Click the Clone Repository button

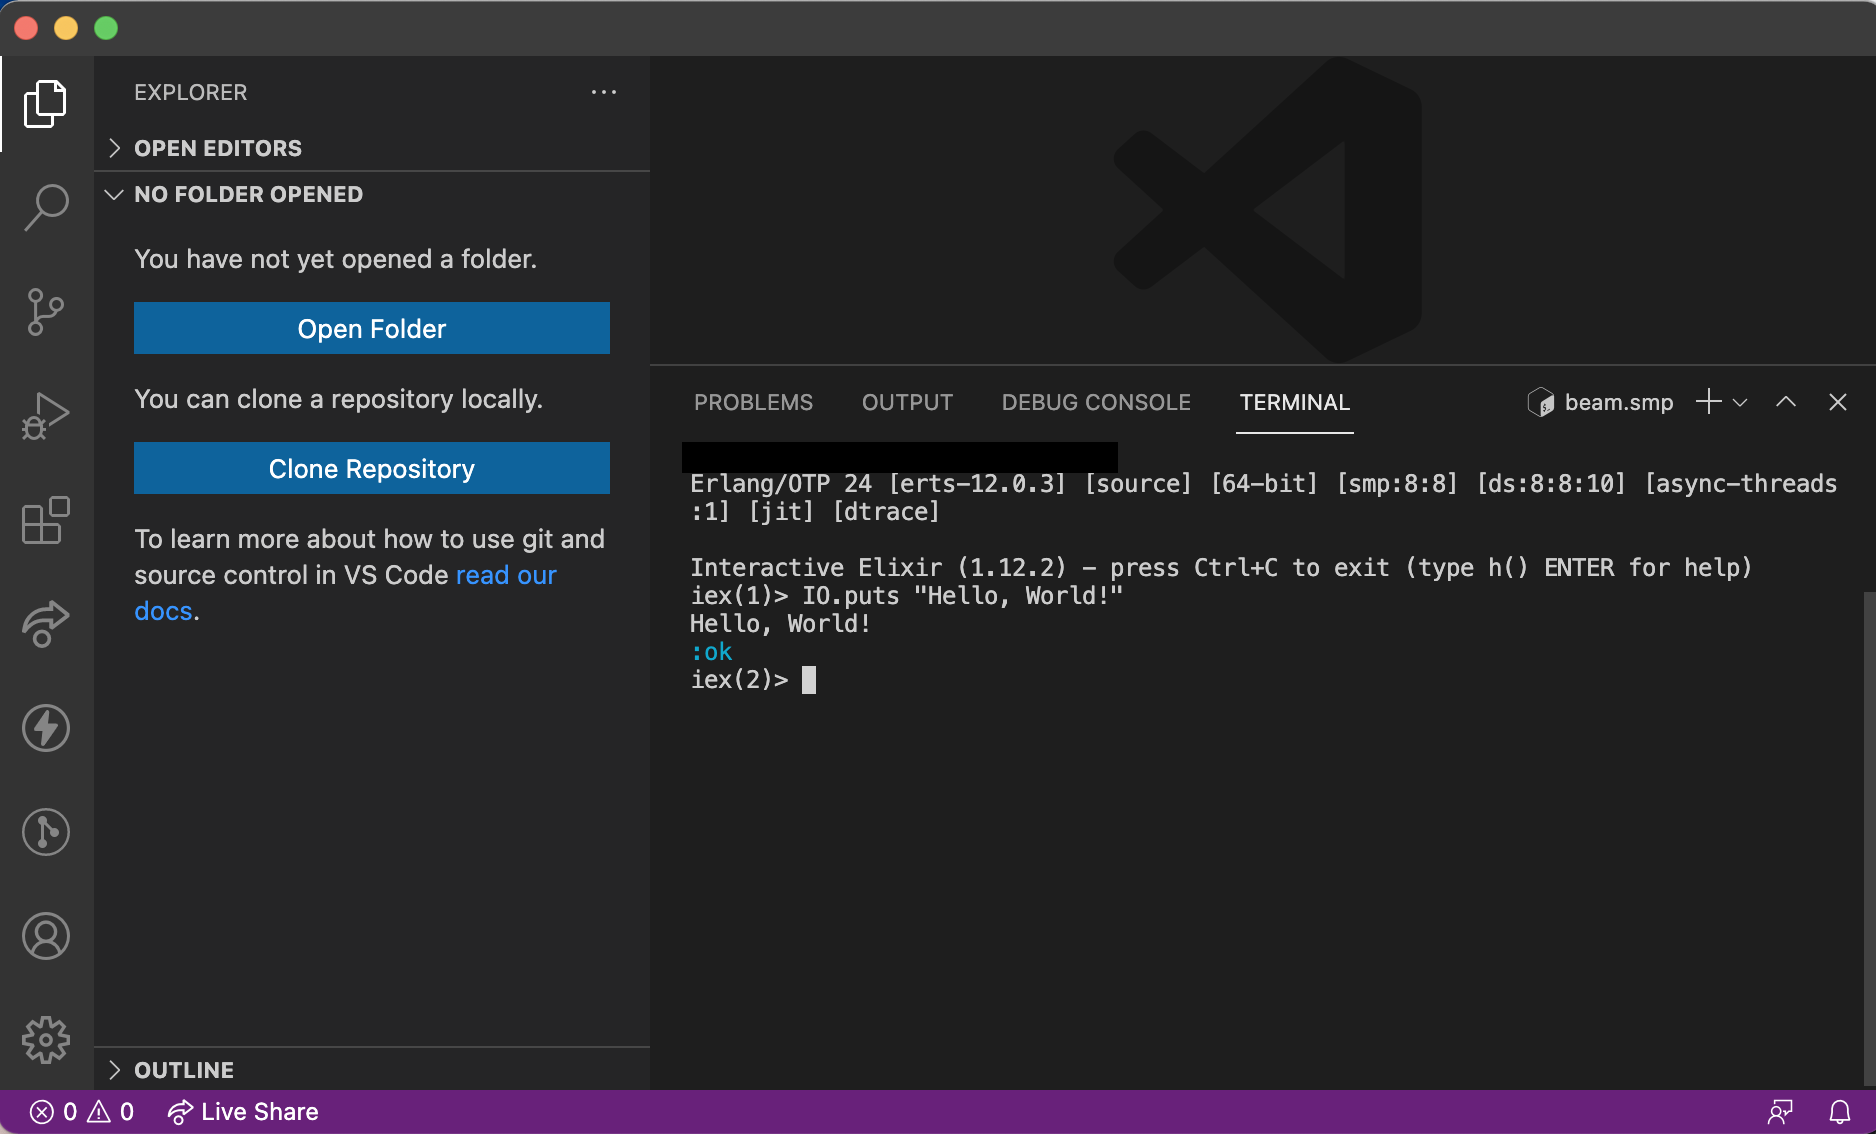pyautogui.click(x=372, y=468)
